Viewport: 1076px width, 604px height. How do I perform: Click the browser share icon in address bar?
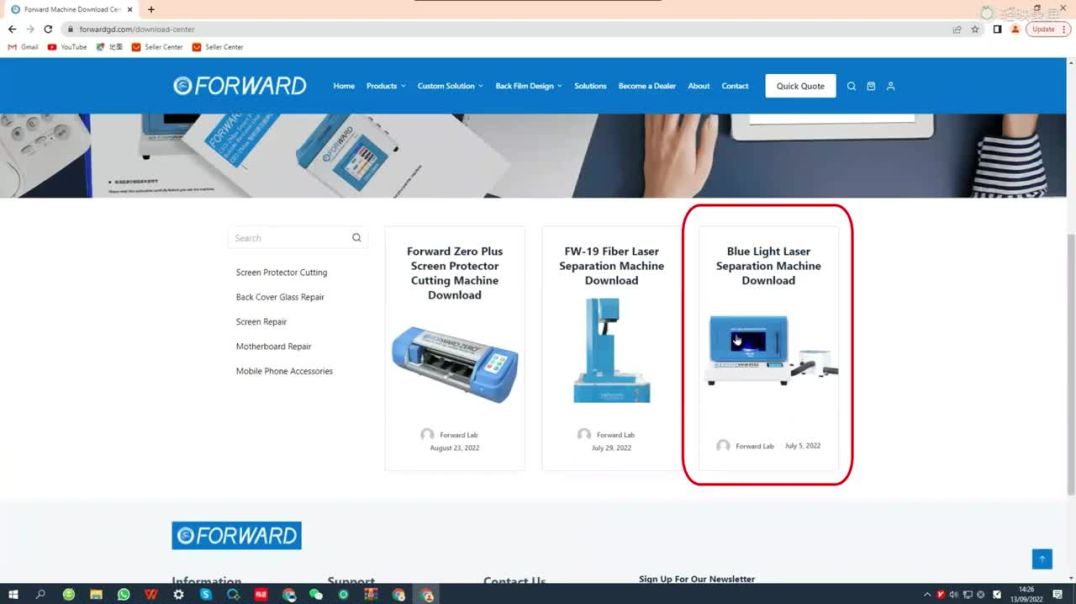[x=957, y=29]
